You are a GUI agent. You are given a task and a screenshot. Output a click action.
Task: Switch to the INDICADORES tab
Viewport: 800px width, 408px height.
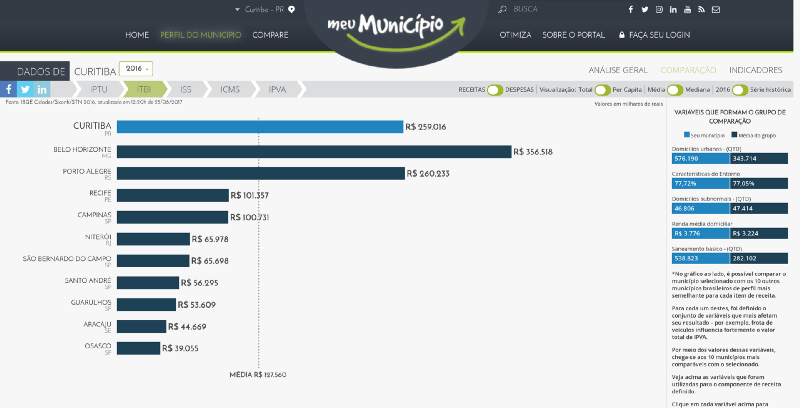pyautogui.click(x=756, y=70)
